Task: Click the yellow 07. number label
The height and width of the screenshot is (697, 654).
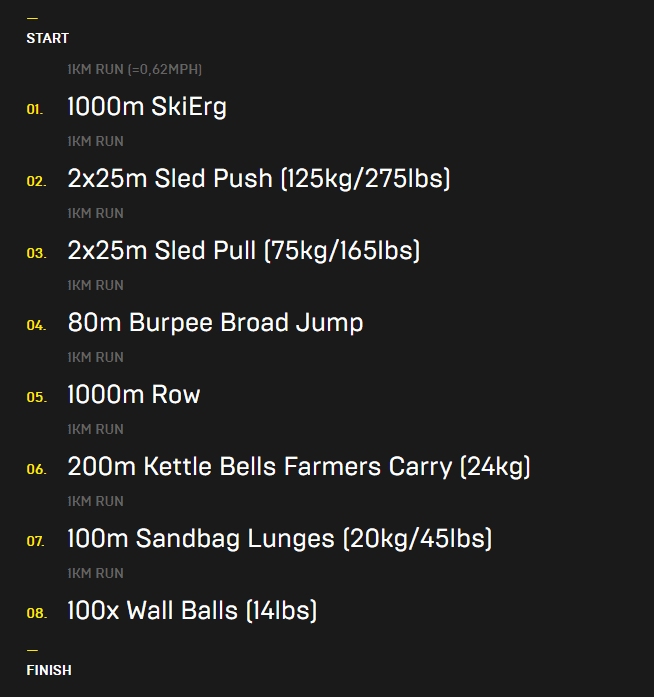Action: [x=36, y=541]
